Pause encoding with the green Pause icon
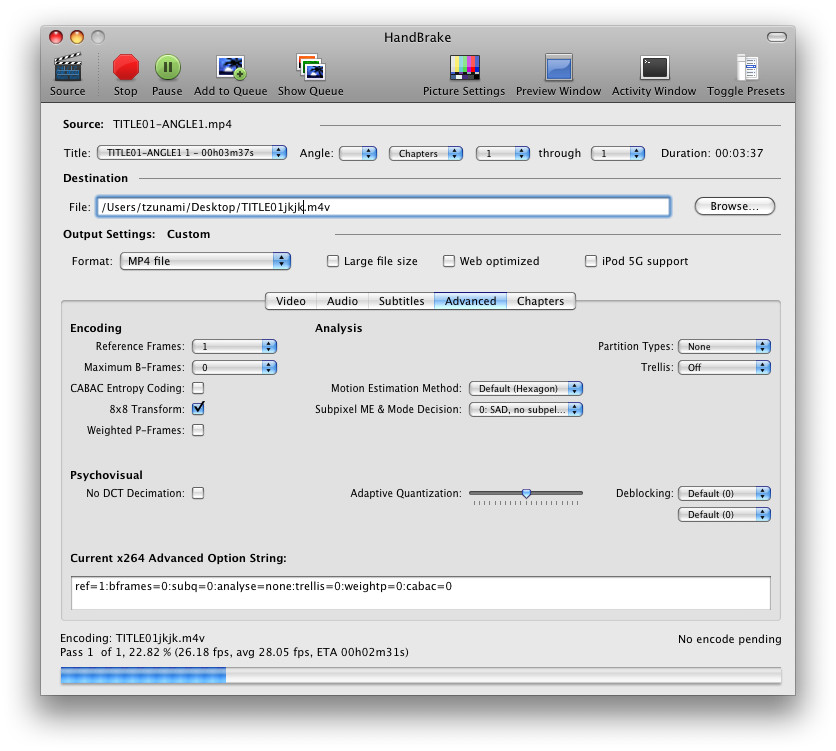 point(167,67)
